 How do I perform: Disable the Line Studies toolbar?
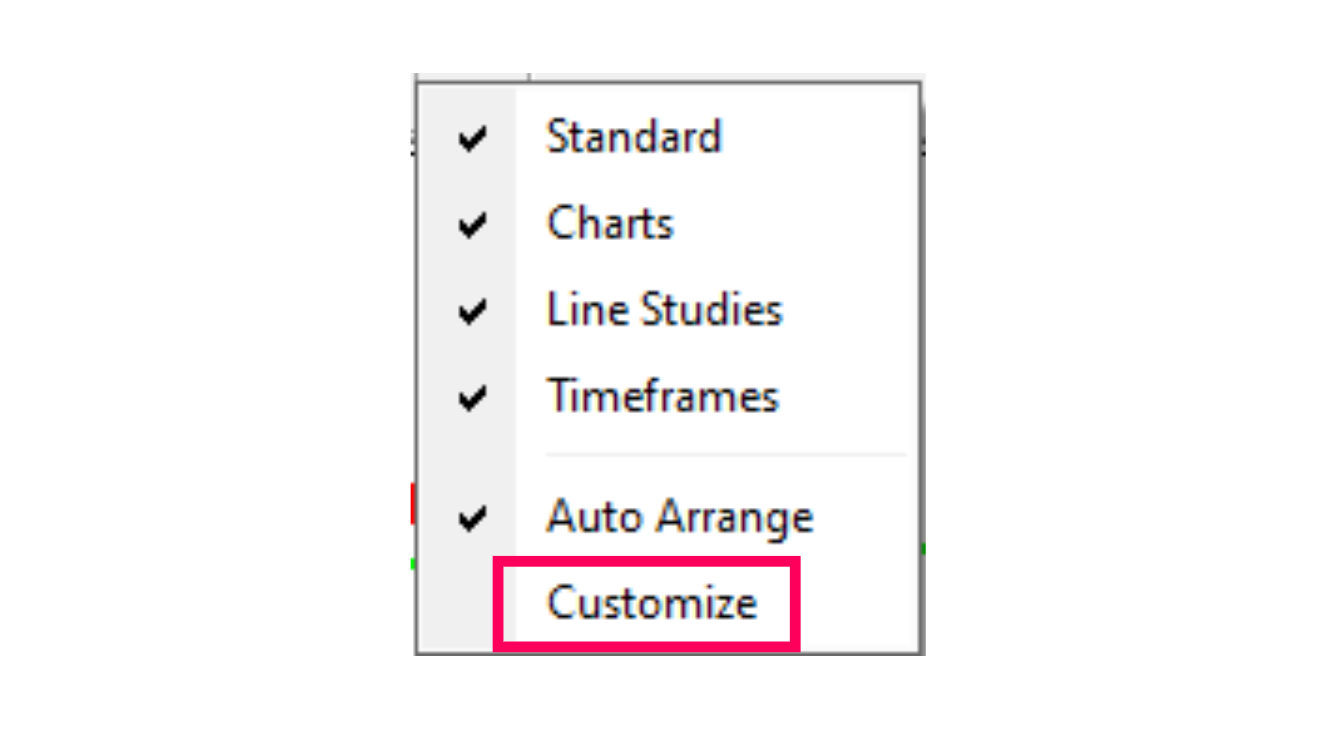pyautogui.click(x=665, y=310)
